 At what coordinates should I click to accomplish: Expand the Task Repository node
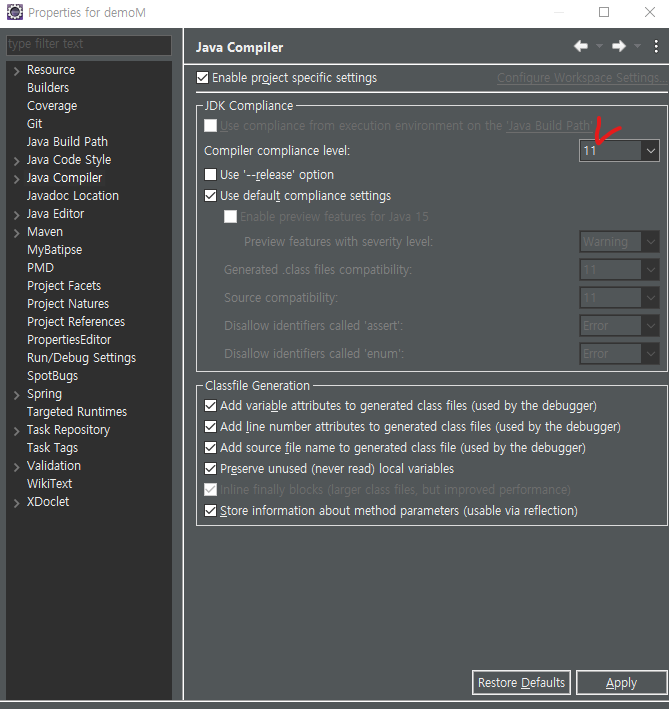[x=16, y=431]
